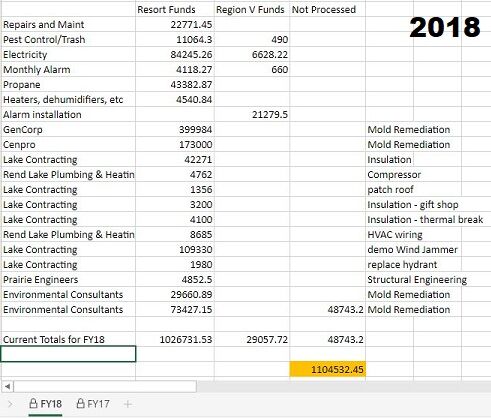
Task: Select the 173000 value cell
Action: (x=175, y=144)
